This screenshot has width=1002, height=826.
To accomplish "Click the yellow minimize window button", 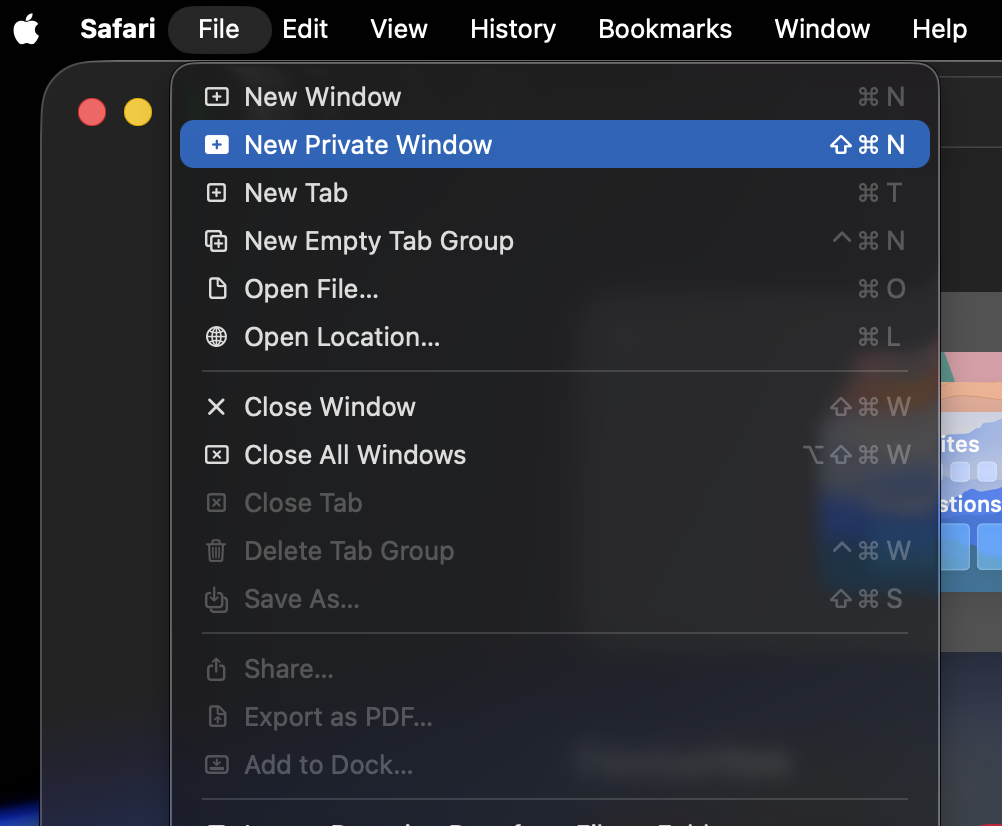I will pos(138,112).
